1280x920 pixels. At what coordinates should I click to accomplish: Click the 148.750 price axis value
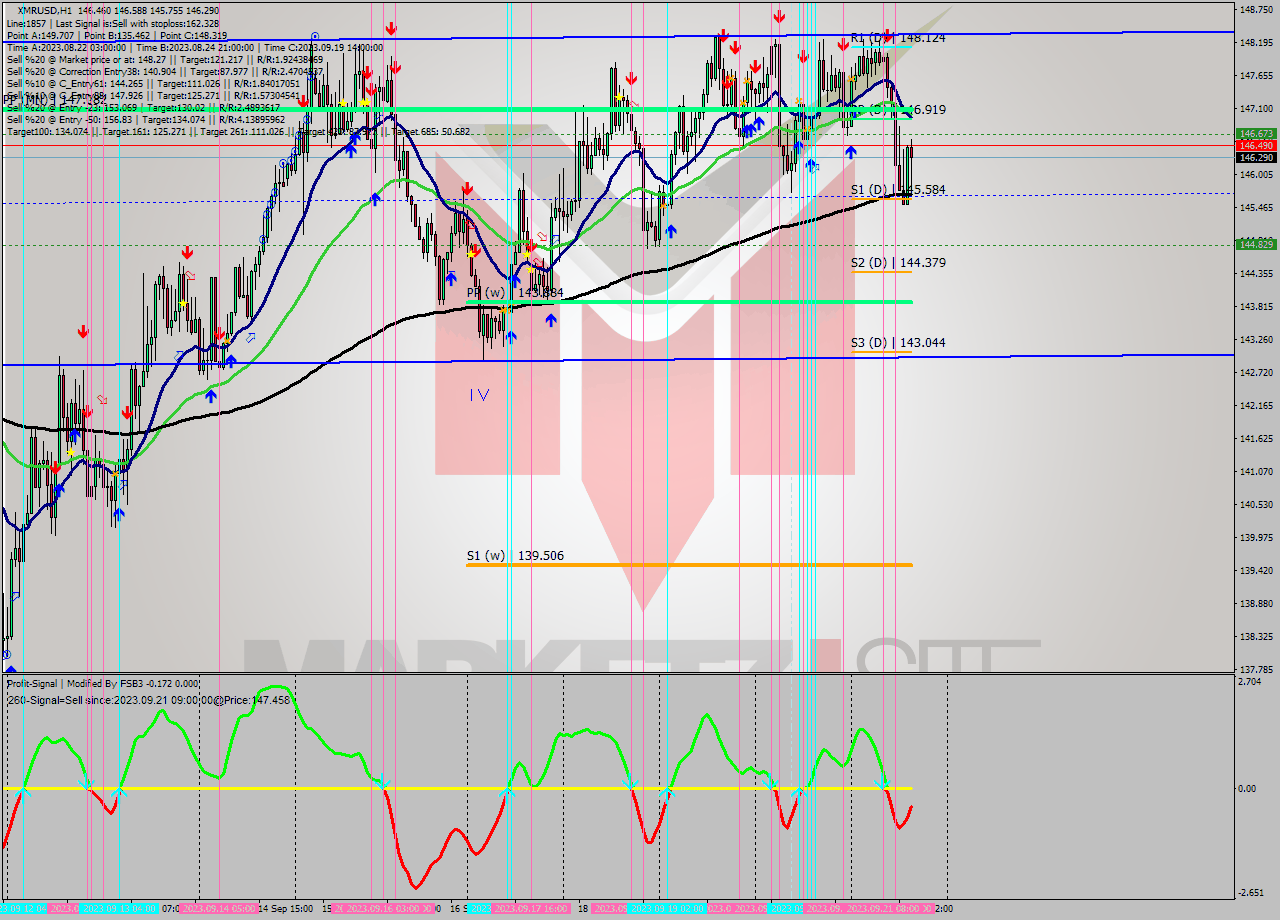point(1255,10)
